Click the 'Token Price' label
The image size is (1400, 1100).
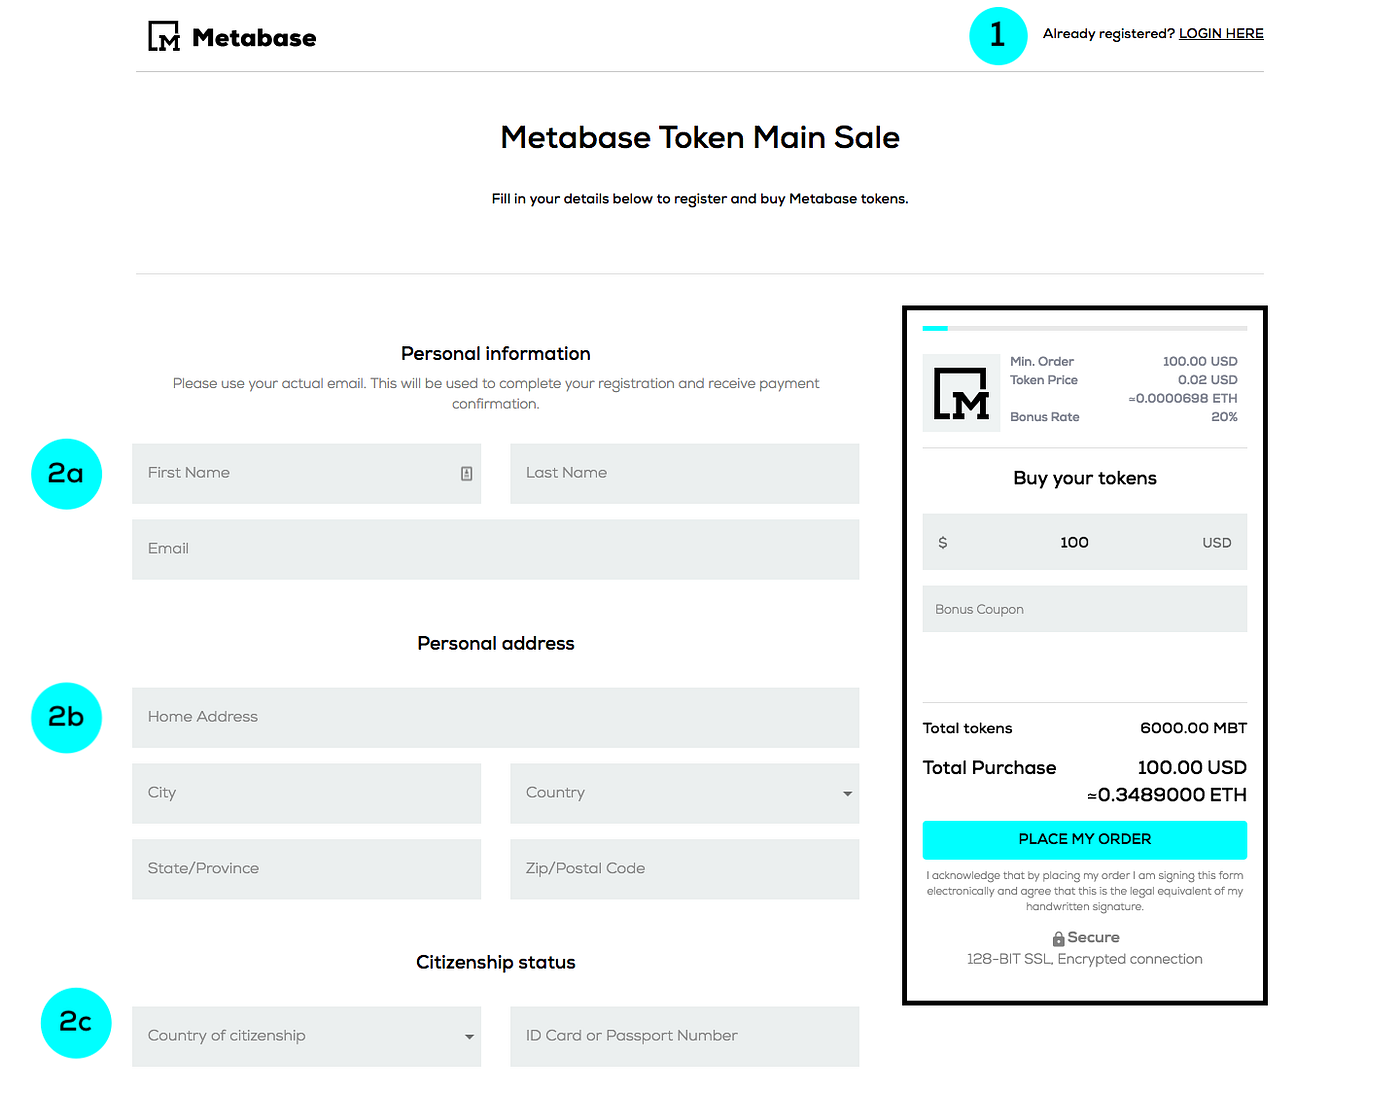pos(1044,380)
